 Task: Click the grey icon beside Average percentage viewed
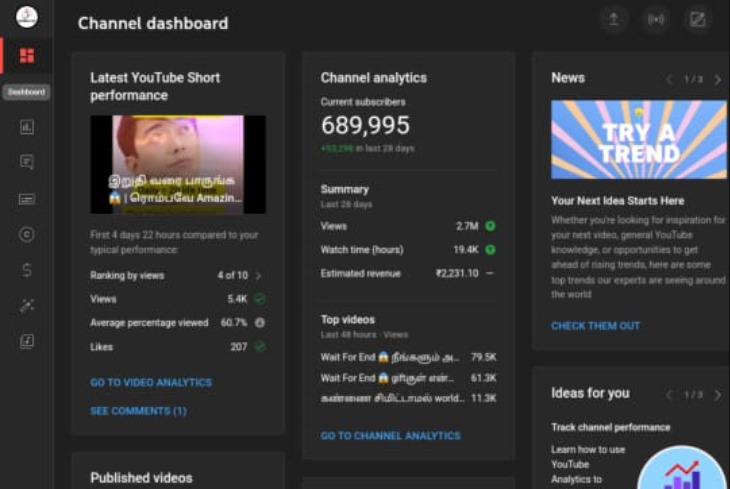coord(260,323)
